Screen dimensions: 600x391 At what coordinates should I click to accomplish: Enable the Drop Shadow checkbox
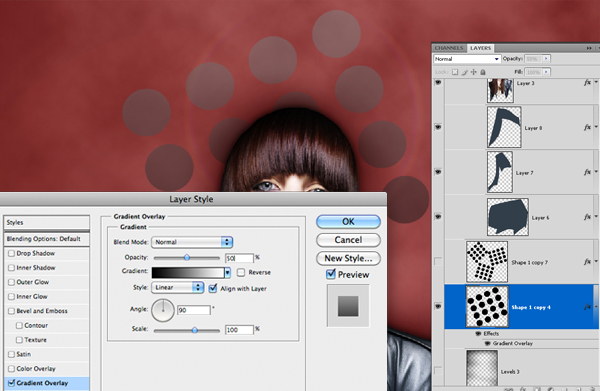11,253
